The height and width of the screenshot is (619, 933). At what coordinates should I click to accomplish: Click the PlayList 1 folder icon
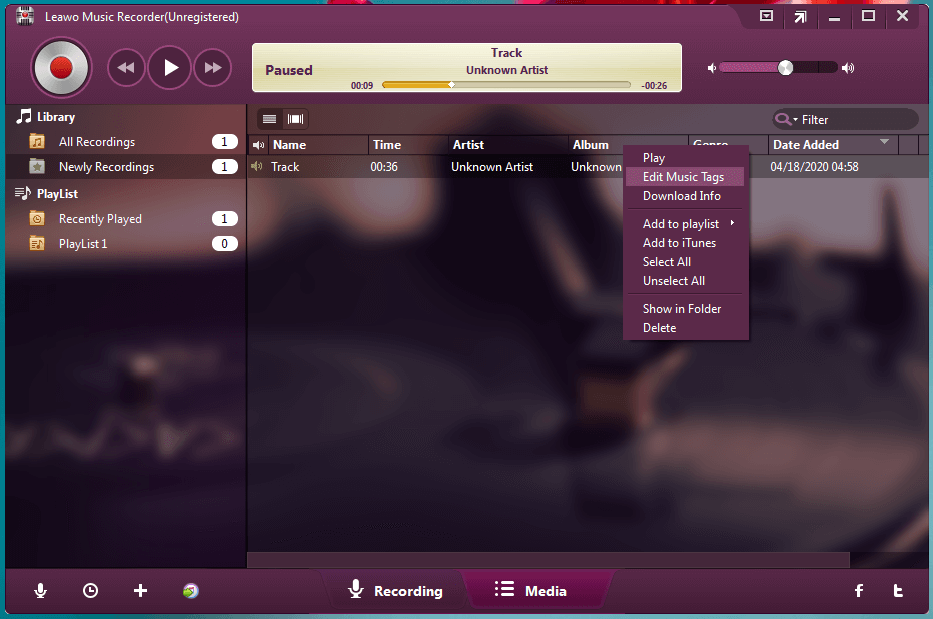click(37, 243)
